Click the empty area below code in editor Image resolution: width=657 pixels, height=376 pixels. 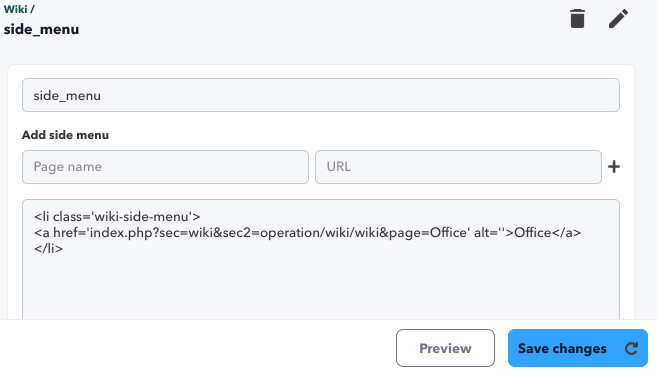click(321, 289)
